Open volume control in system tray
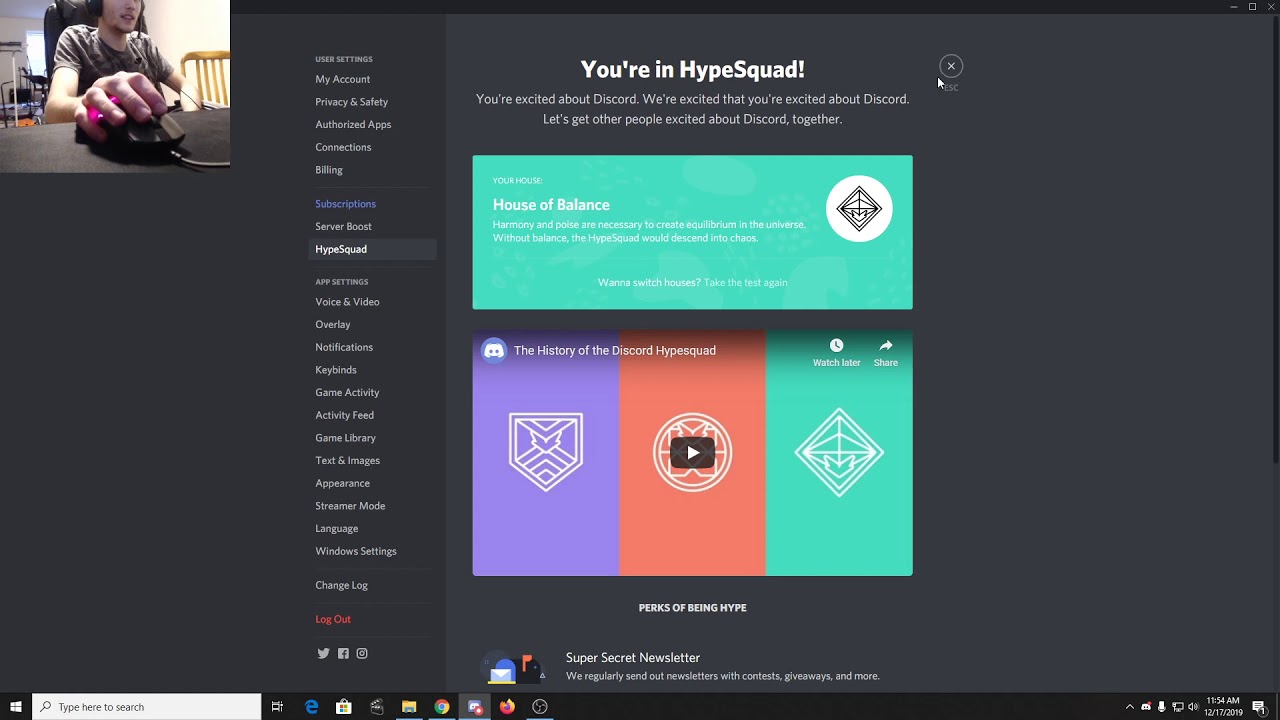 click(1193, 707)
